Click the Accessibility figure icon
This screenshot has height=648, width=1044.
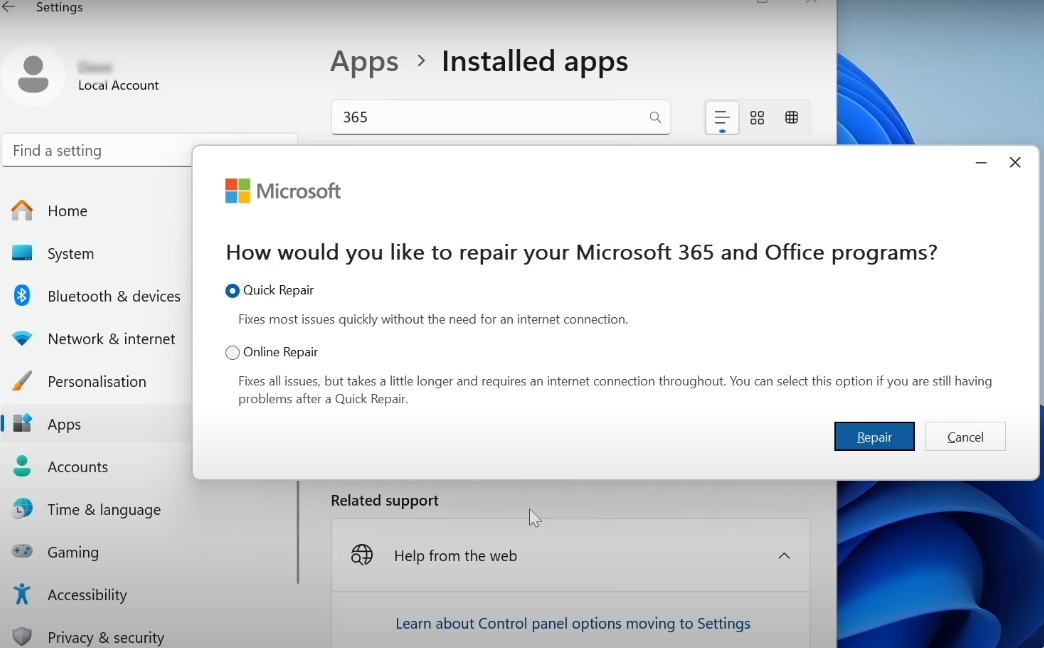point(22,594)
